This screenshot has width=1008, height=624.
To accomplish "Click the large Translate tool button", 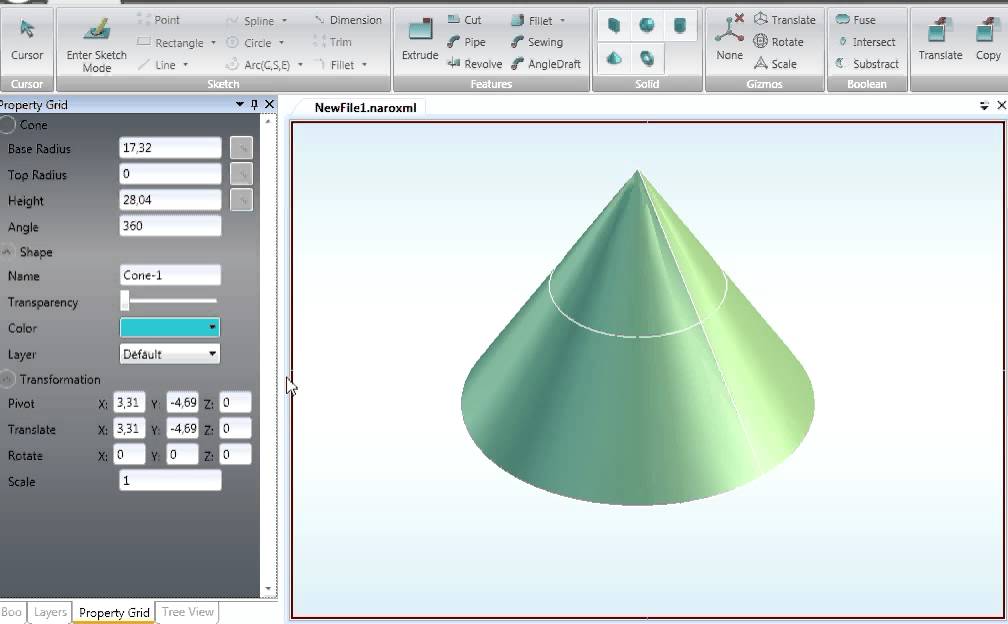I will tap(940, 40).
